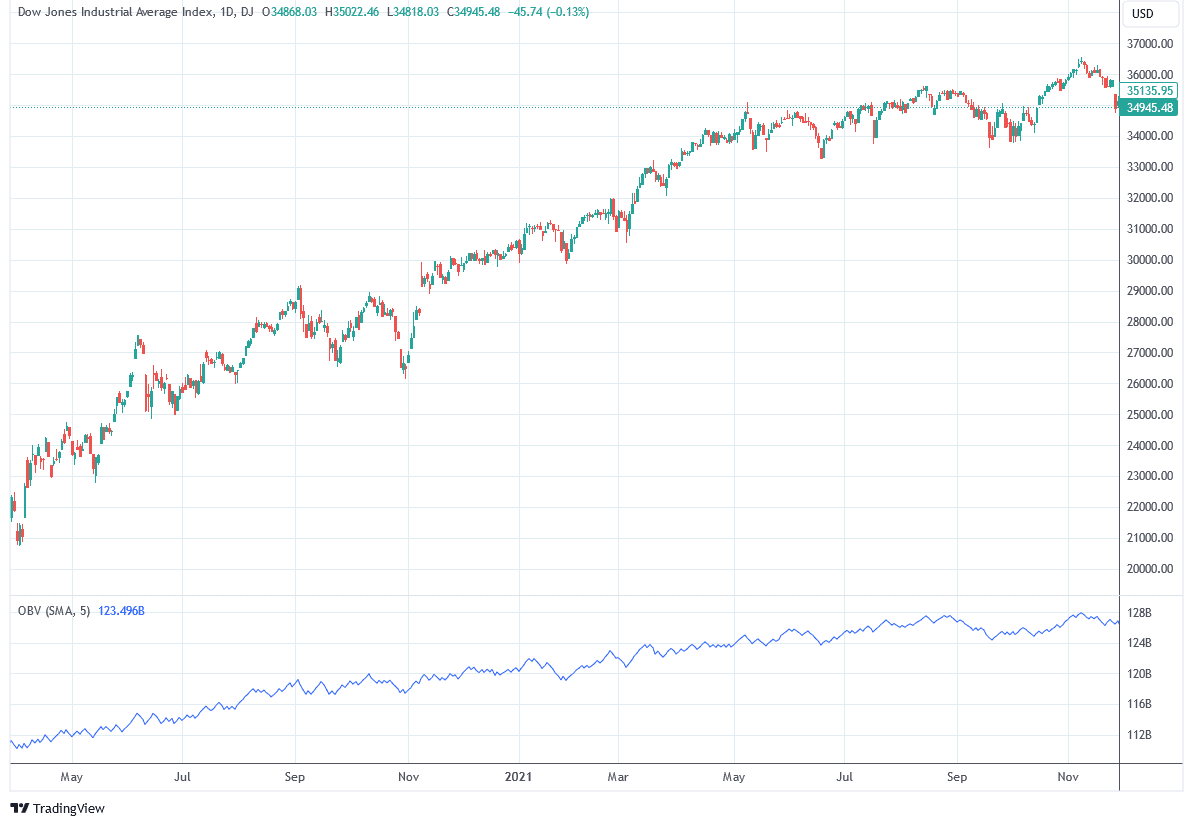Click the 30000.00 price scale mark
The image size is (1193, 826).
point(1149,260)
